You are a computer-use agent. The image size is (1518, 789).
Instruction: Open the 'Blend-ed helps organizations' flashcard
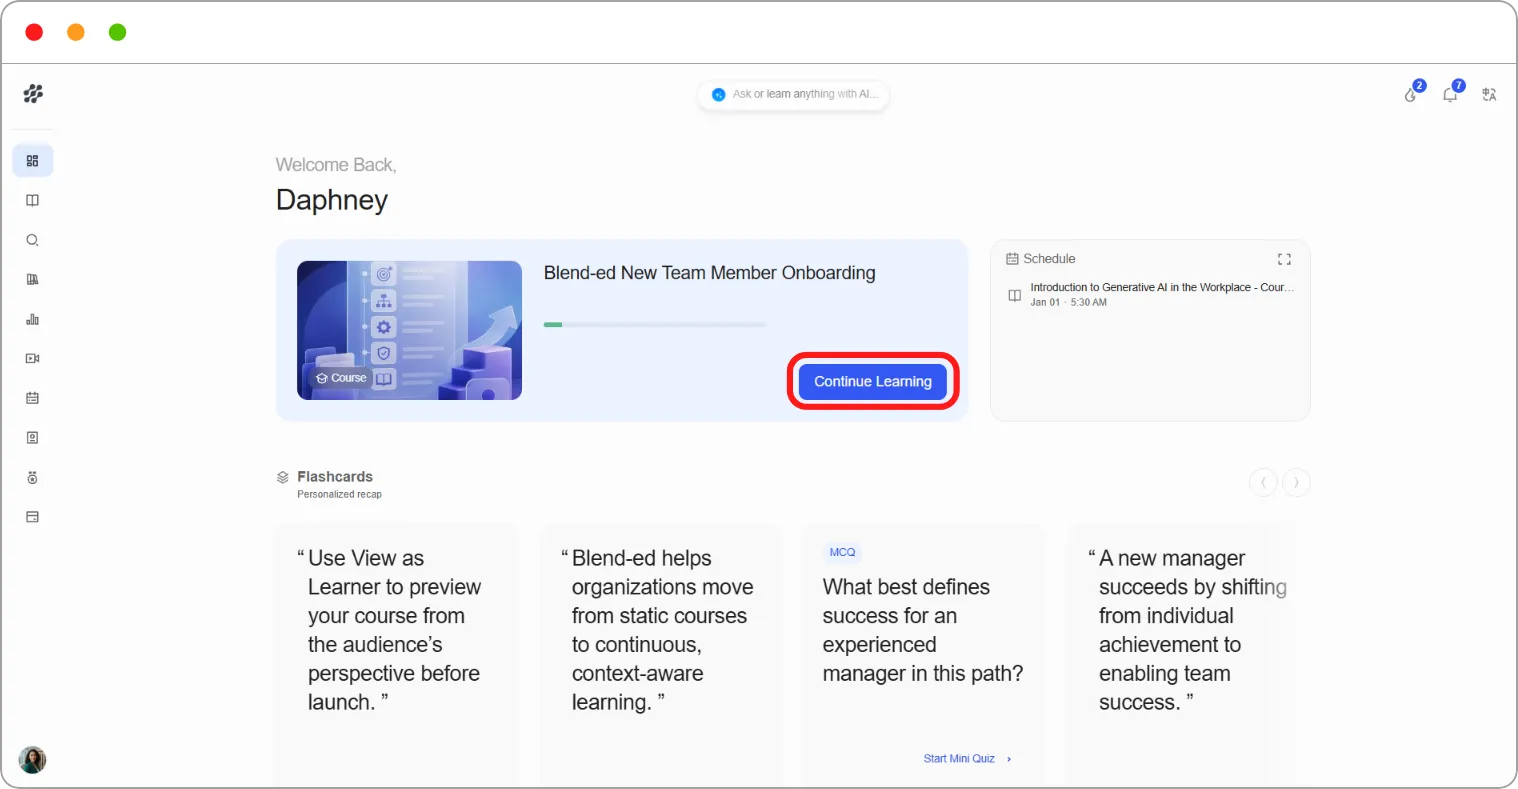pyautogui.click(x=661, y=654)
